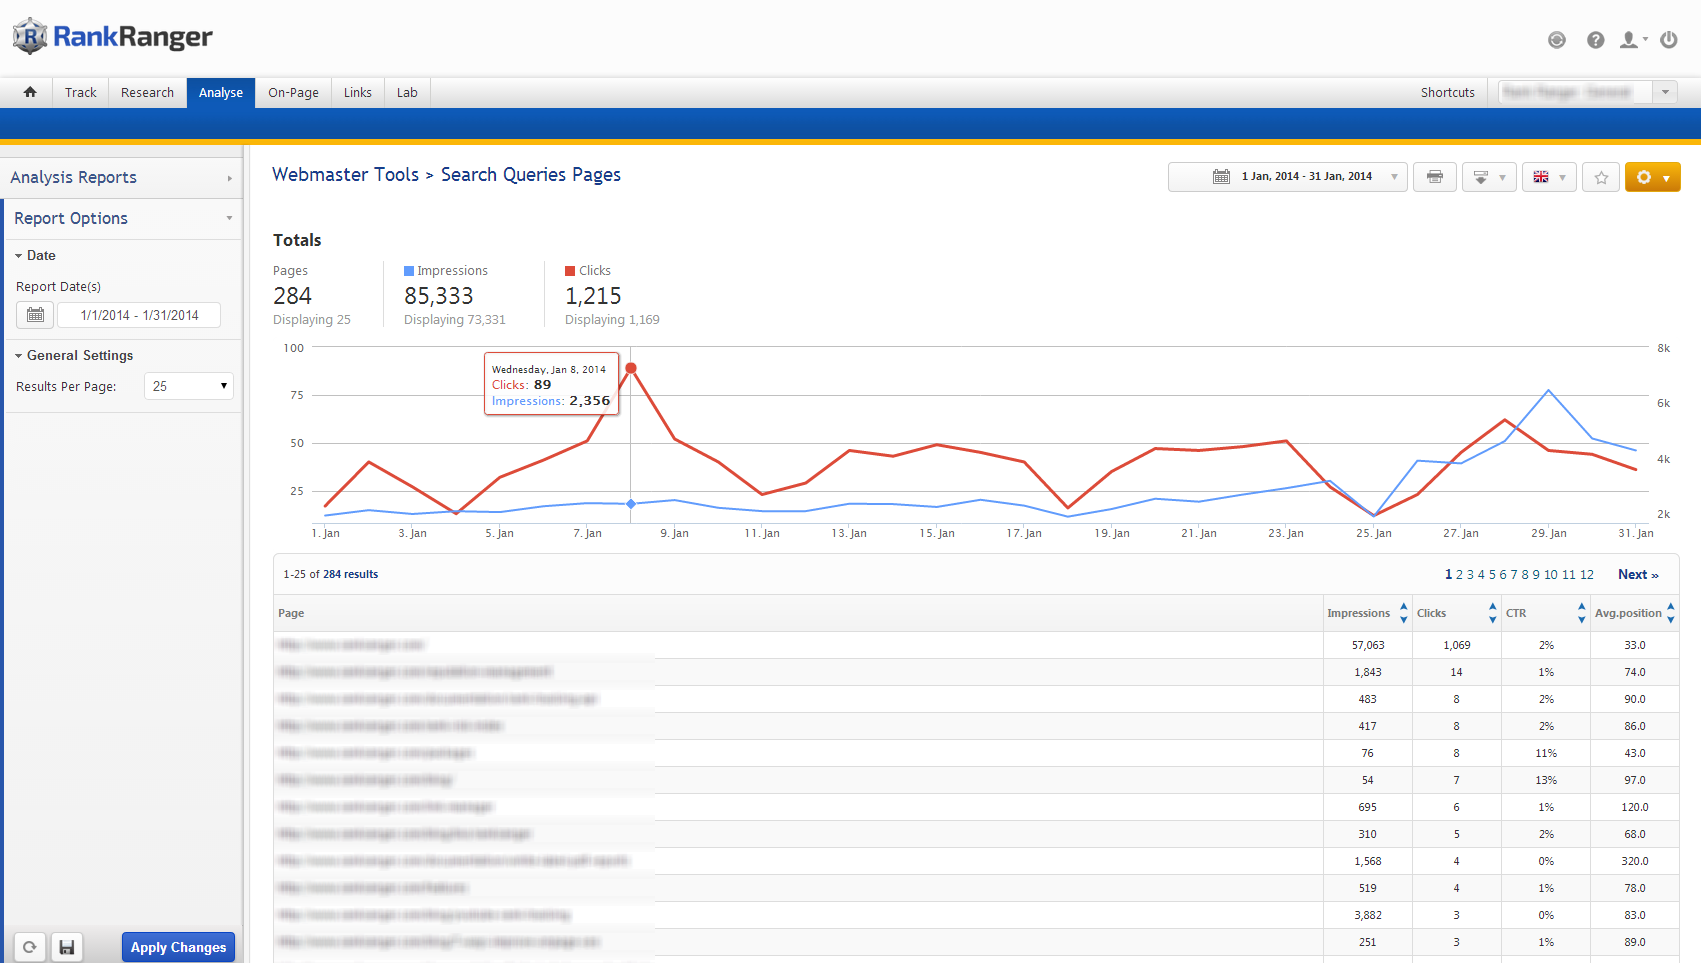Save report options with the floppy disk icon
This screenshot has width=1701, height=963.
click(67, 947)
